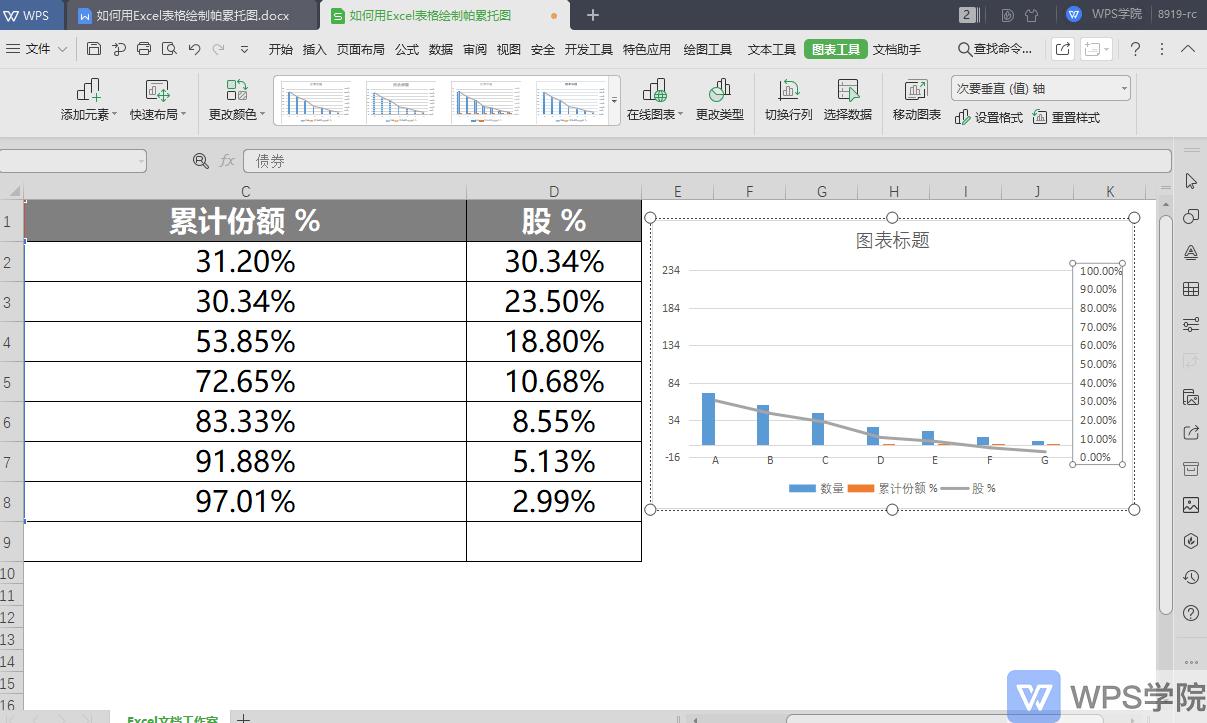Viewport: 1207px width, 723px height.
Task: Switch to the 数据 ribbon tab
Action: click(x=440, y=48)
